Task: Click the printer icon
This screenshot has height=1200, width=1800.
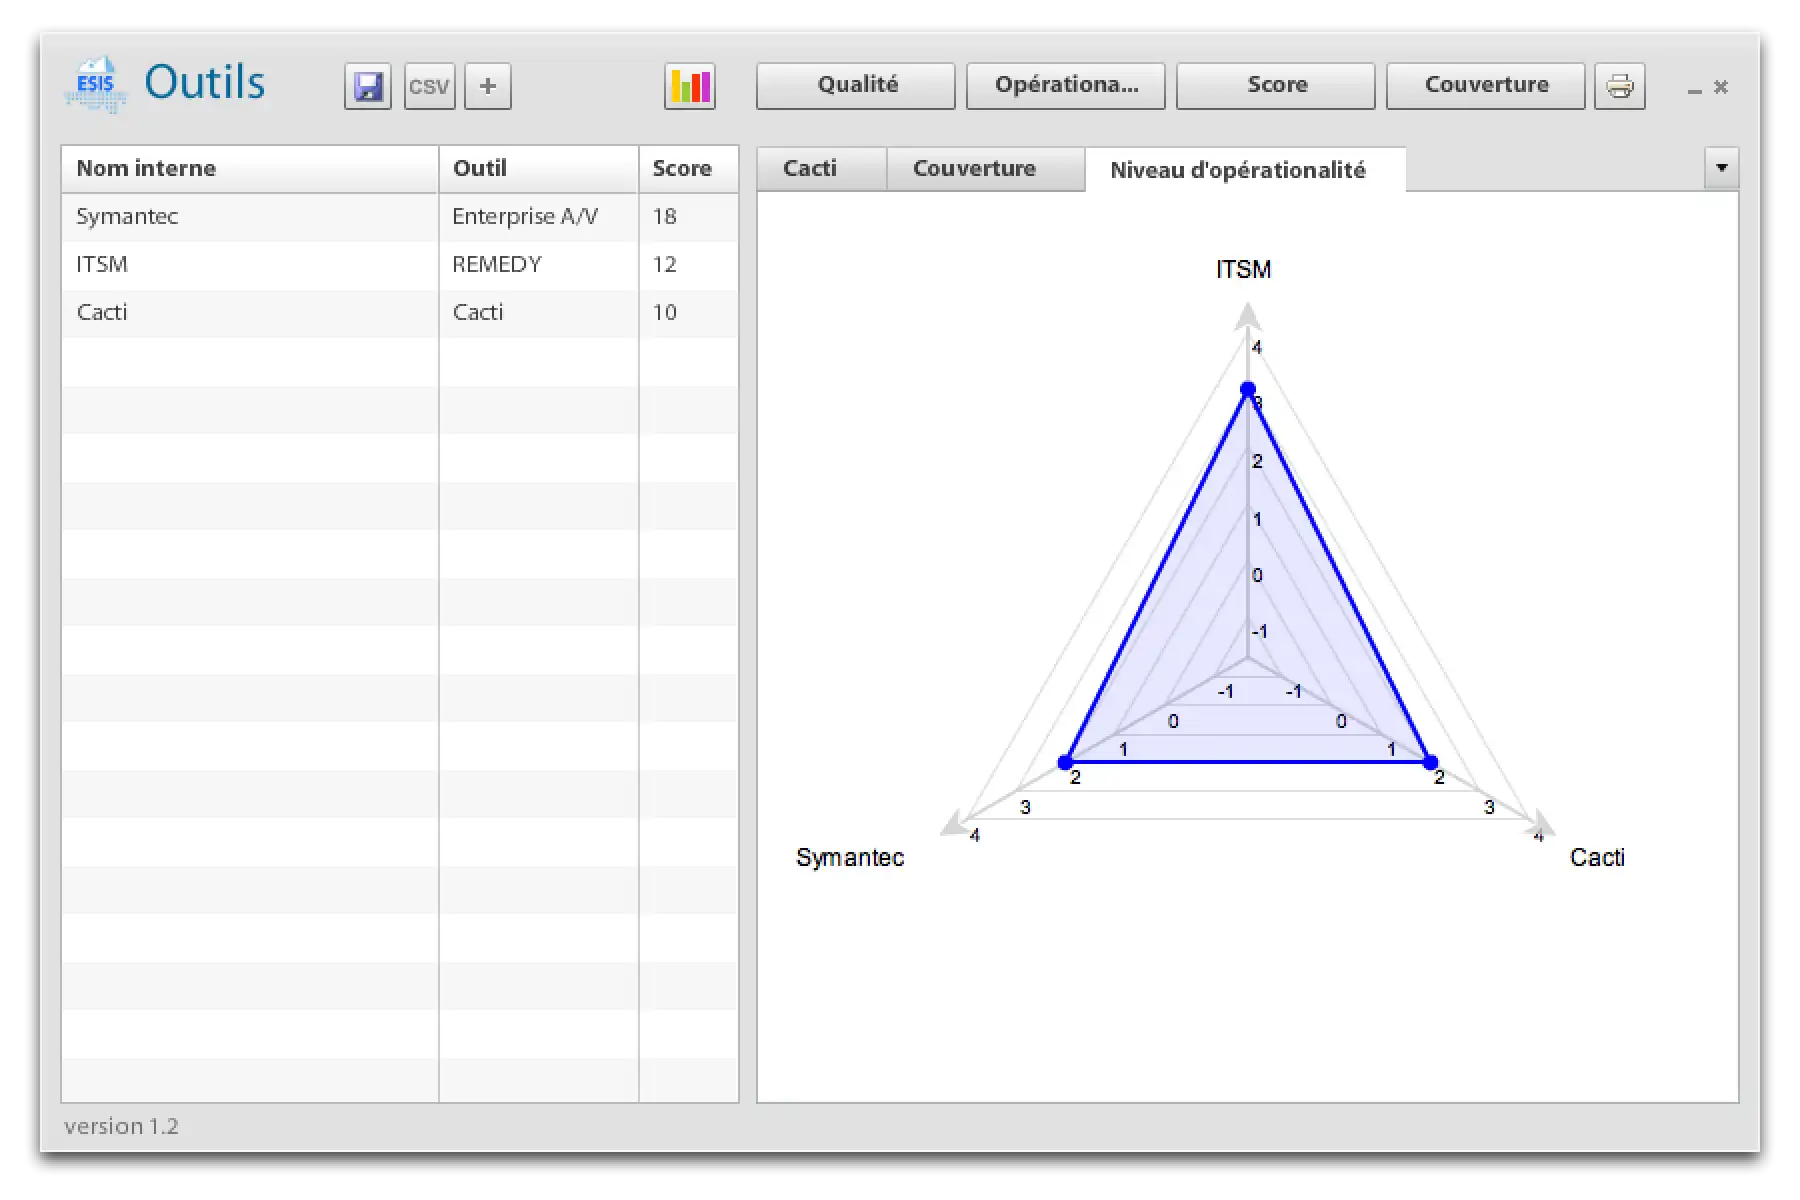Action: click(x=1619, y=87)
